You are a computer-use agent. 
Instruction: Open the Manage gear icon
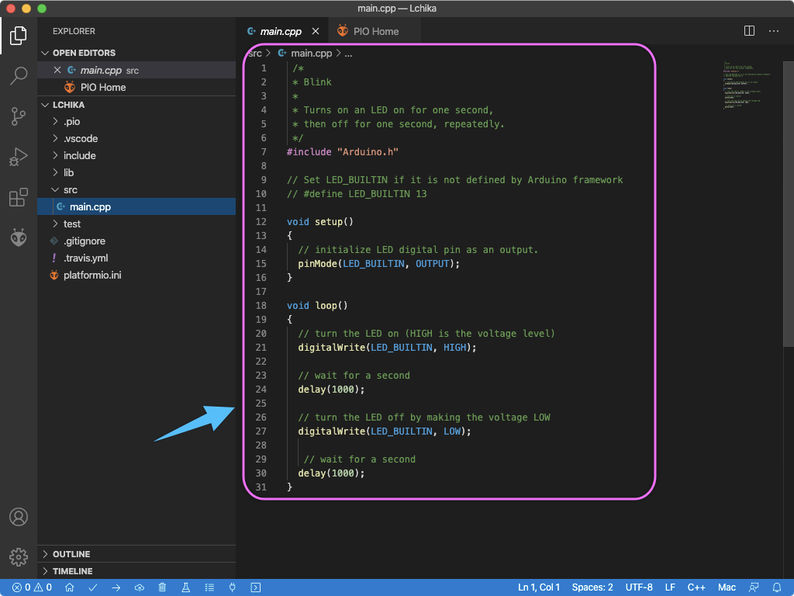click(x=18, y=557)
